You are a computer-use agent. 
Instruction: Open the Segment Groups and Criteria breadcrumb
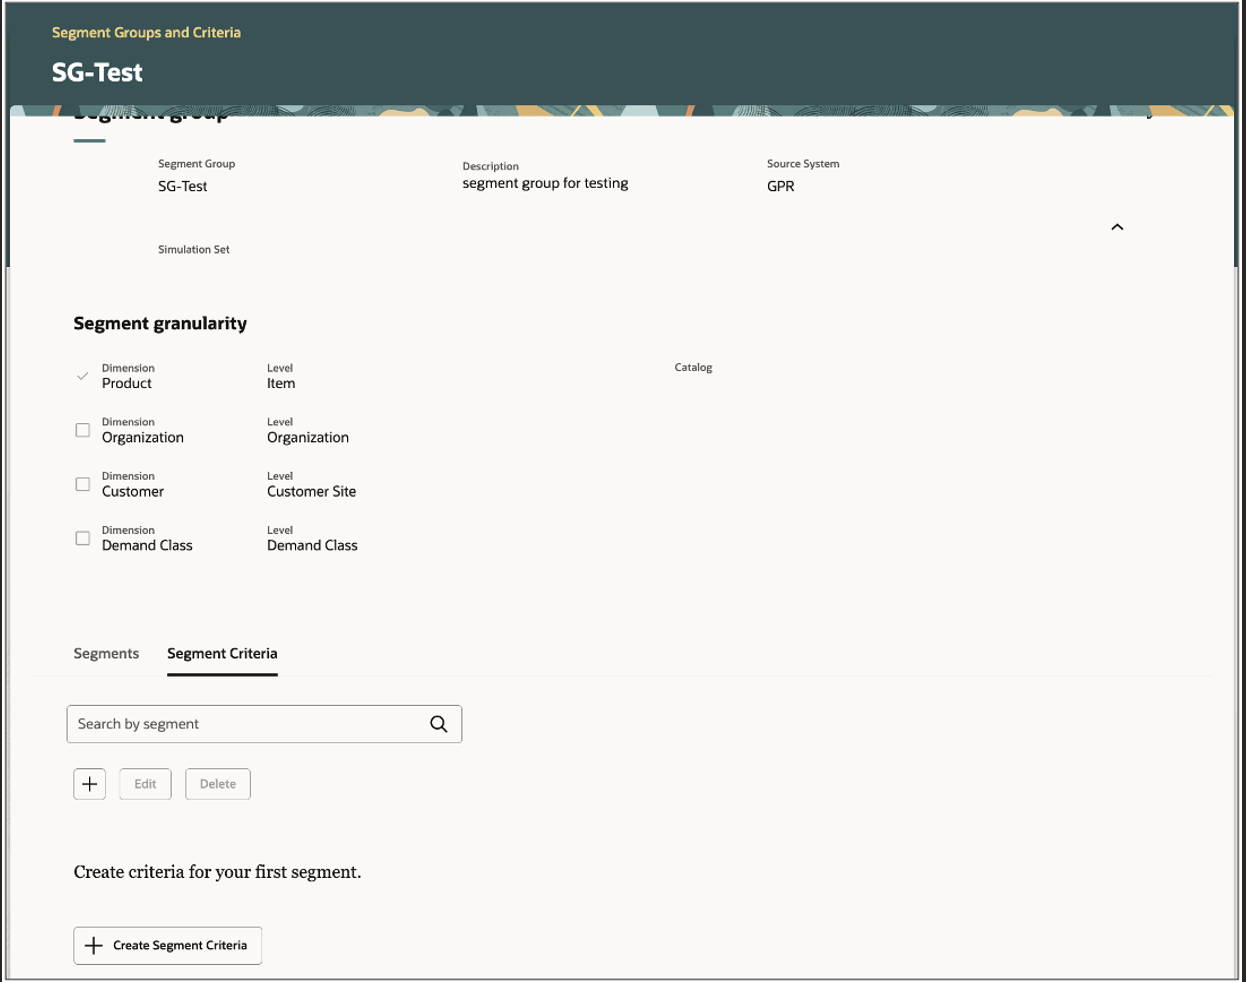[x=146, y=32]
